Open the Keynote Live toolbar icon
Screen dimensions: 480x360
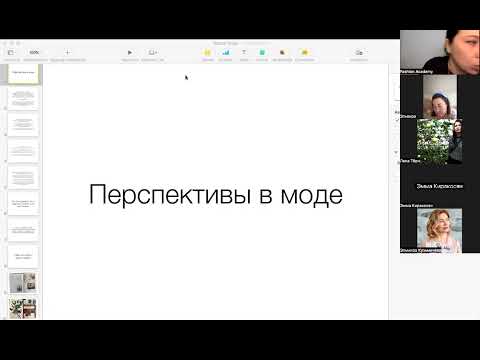coord(153,52)
